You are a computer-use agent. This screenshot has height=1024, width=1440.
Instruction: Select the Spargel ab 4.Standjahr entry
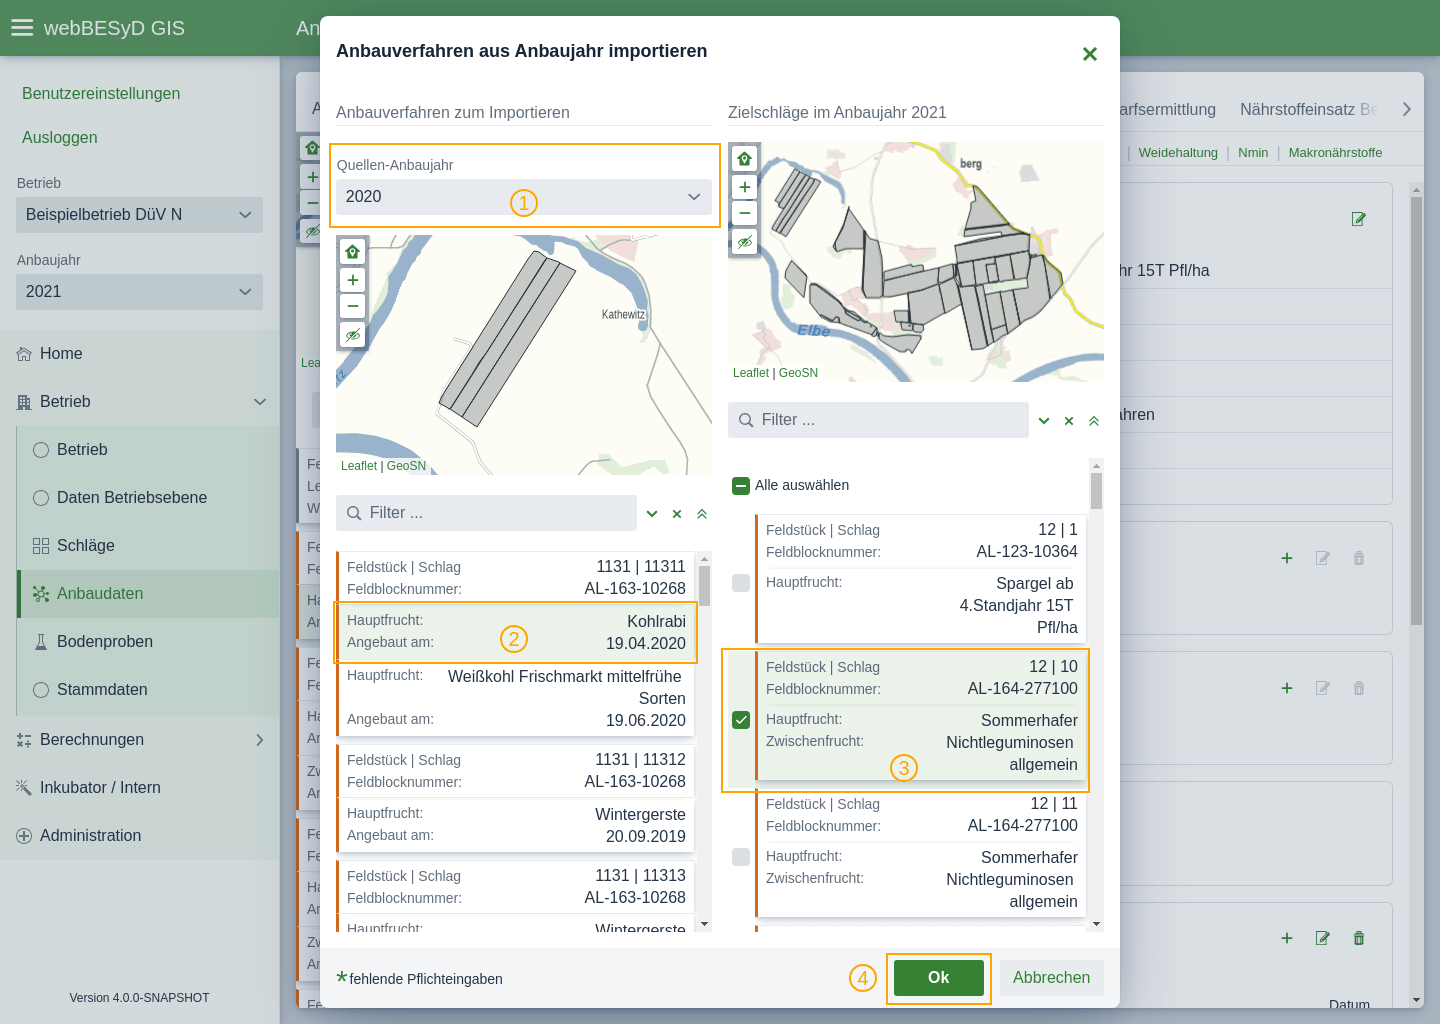920,606
